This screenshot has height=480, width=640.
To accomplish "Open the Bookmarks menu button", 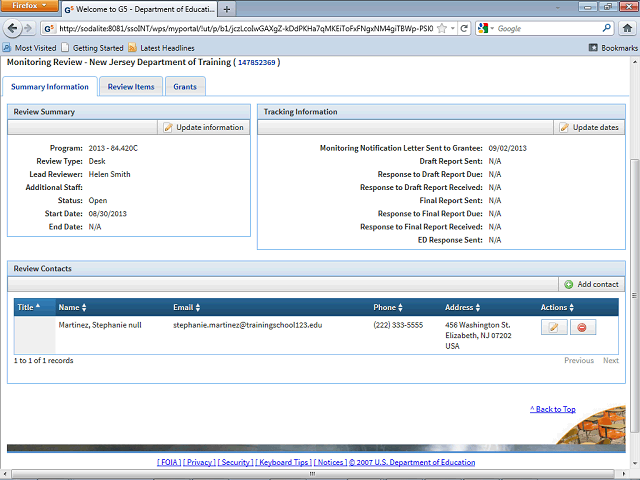I will pos(613,48).
